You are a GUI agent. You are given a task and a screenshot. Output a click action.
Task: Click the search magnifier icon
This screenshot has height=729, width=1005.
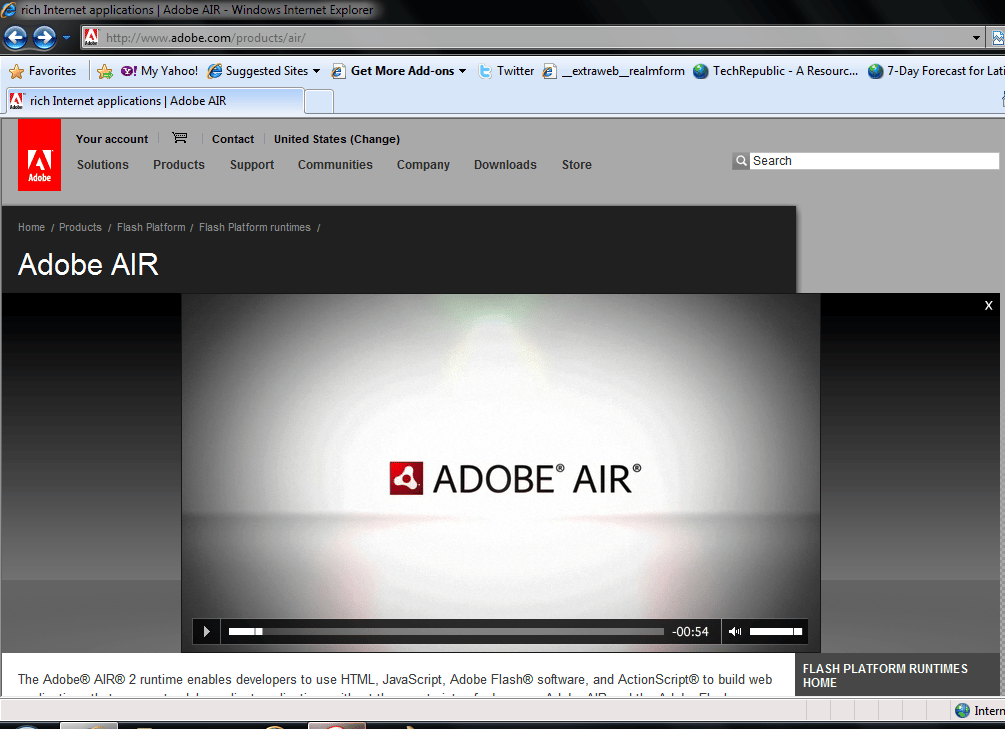(741, 161)
